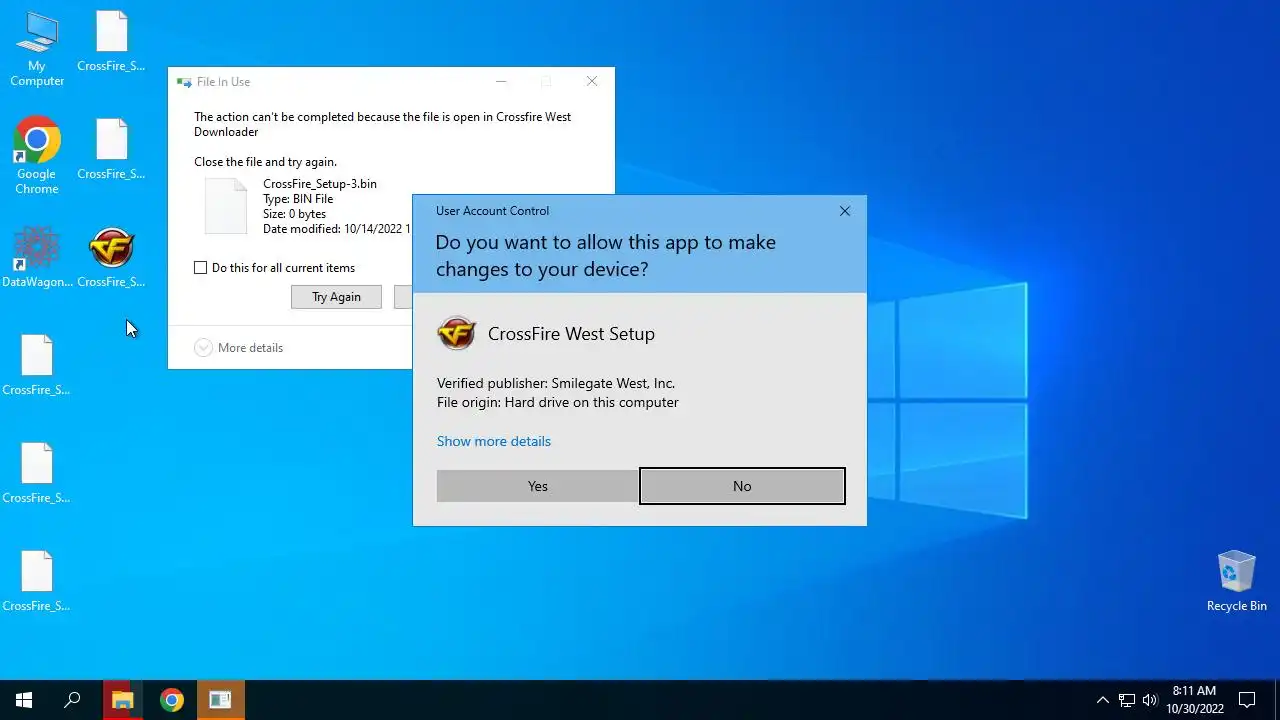Click the File In Use title bar icon
The height and width of the screenshot is (720, 1280).
pyautogui.click(x=184, y=82)
